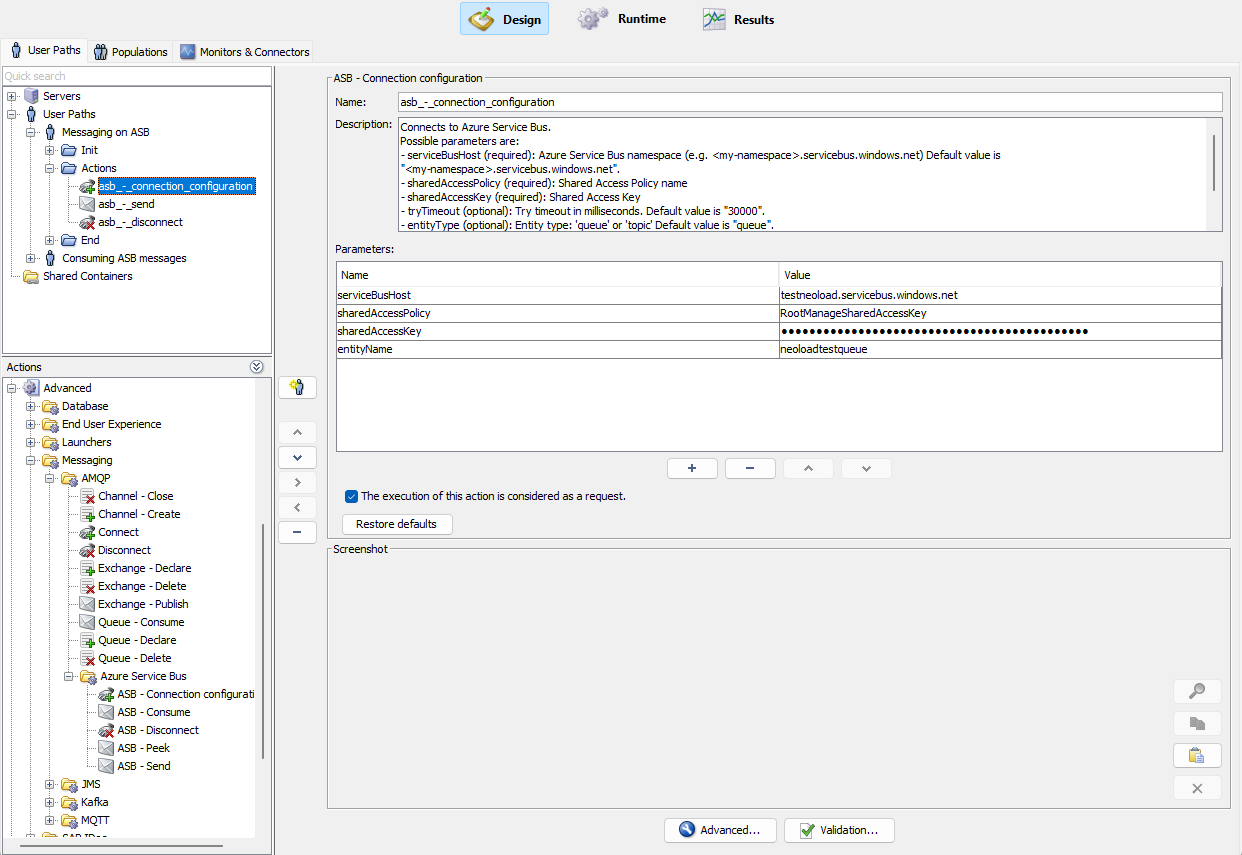Click the Restore defaults button
The width and height of the screenshot is (1242, 855).
click(396, 524)
